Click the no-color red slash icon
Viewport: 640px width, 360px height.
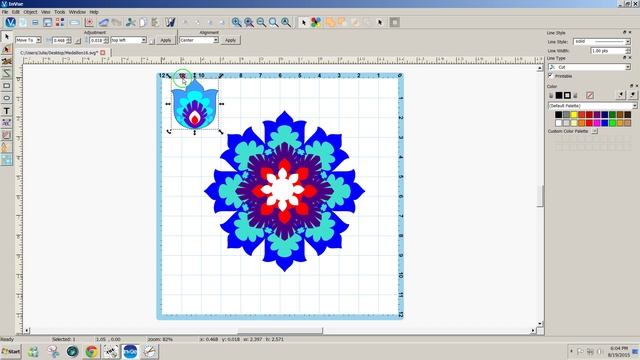pos(590,95)
